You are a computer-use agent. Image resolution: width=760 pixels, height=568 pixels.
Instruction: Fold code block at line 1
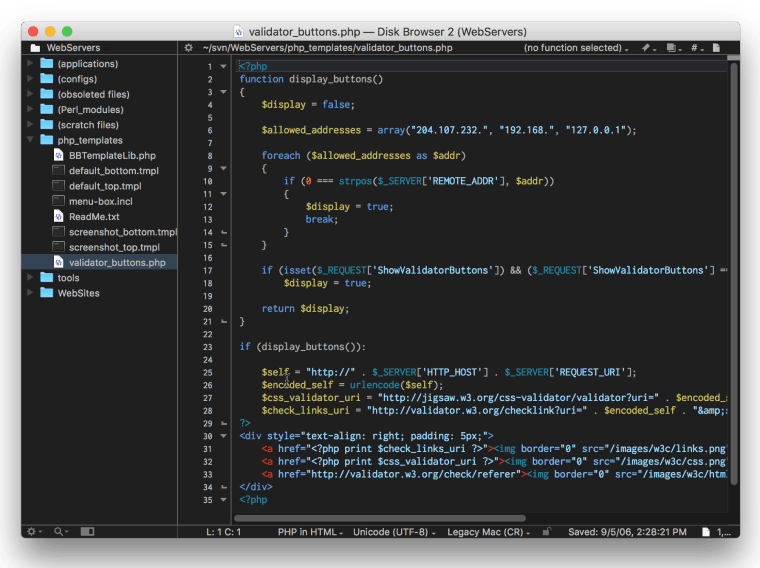pos(223,66)
